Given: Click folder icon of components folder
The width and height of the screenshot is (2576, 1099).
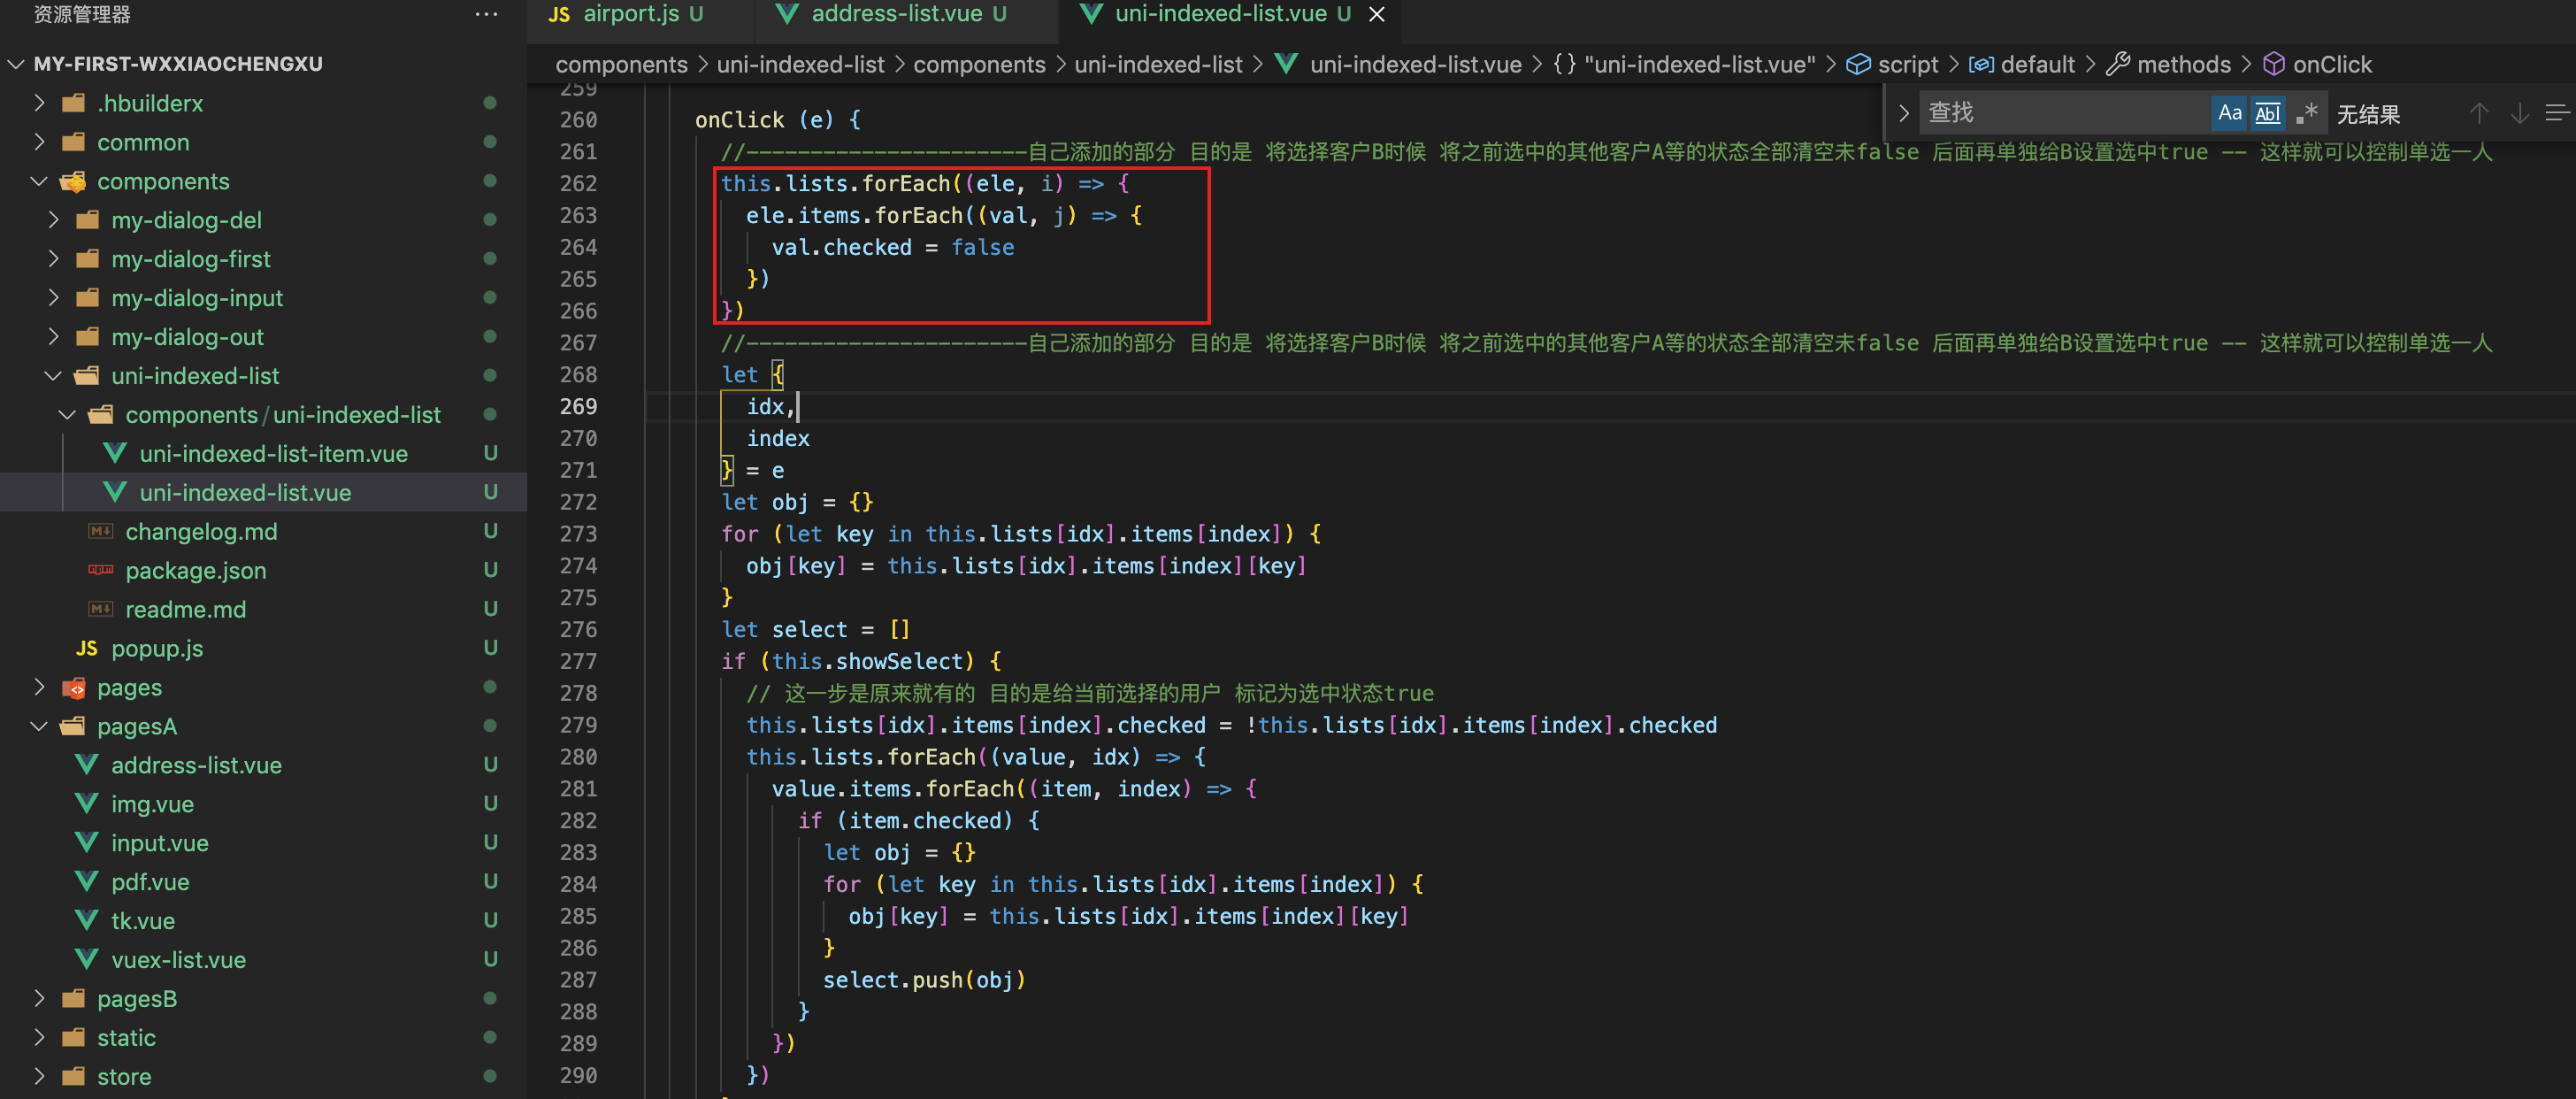Looking at the screenshot, I should coord(73,181).
